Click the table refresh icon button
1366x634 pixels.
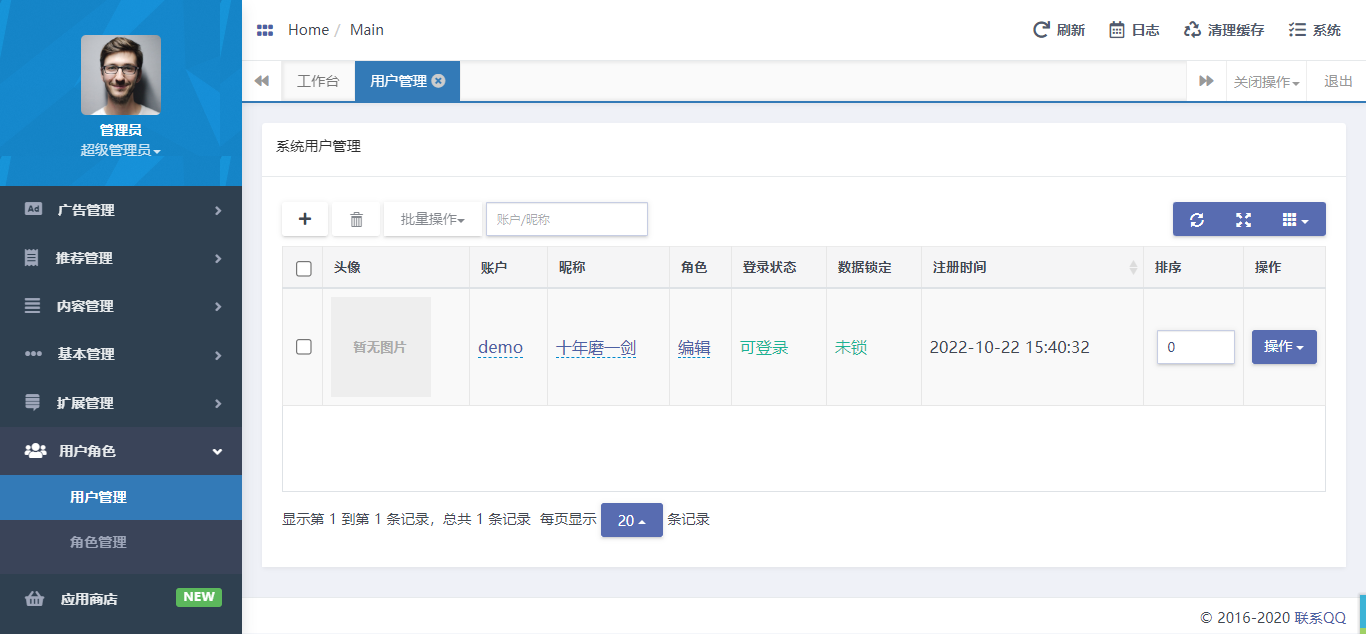pyautogui.click(x=1196, y=219)
